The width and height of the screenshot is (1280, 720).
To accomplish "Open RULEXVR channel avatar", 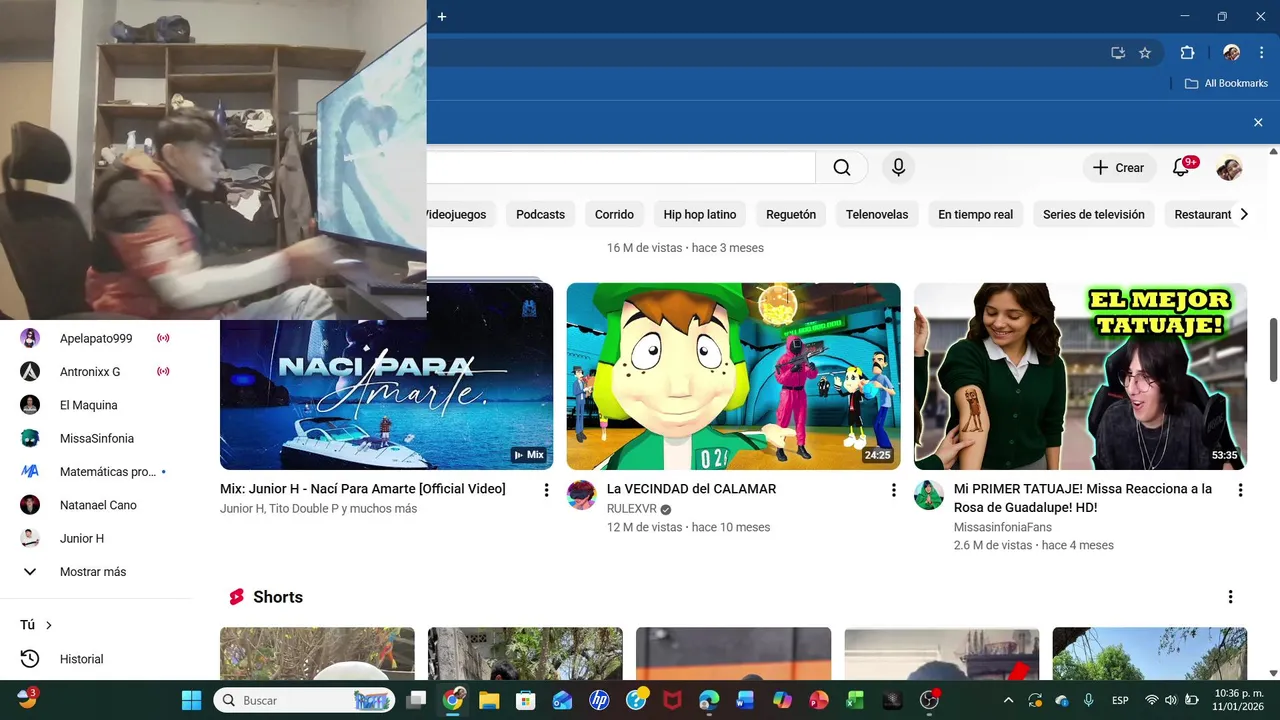I will tap(582, 495).
